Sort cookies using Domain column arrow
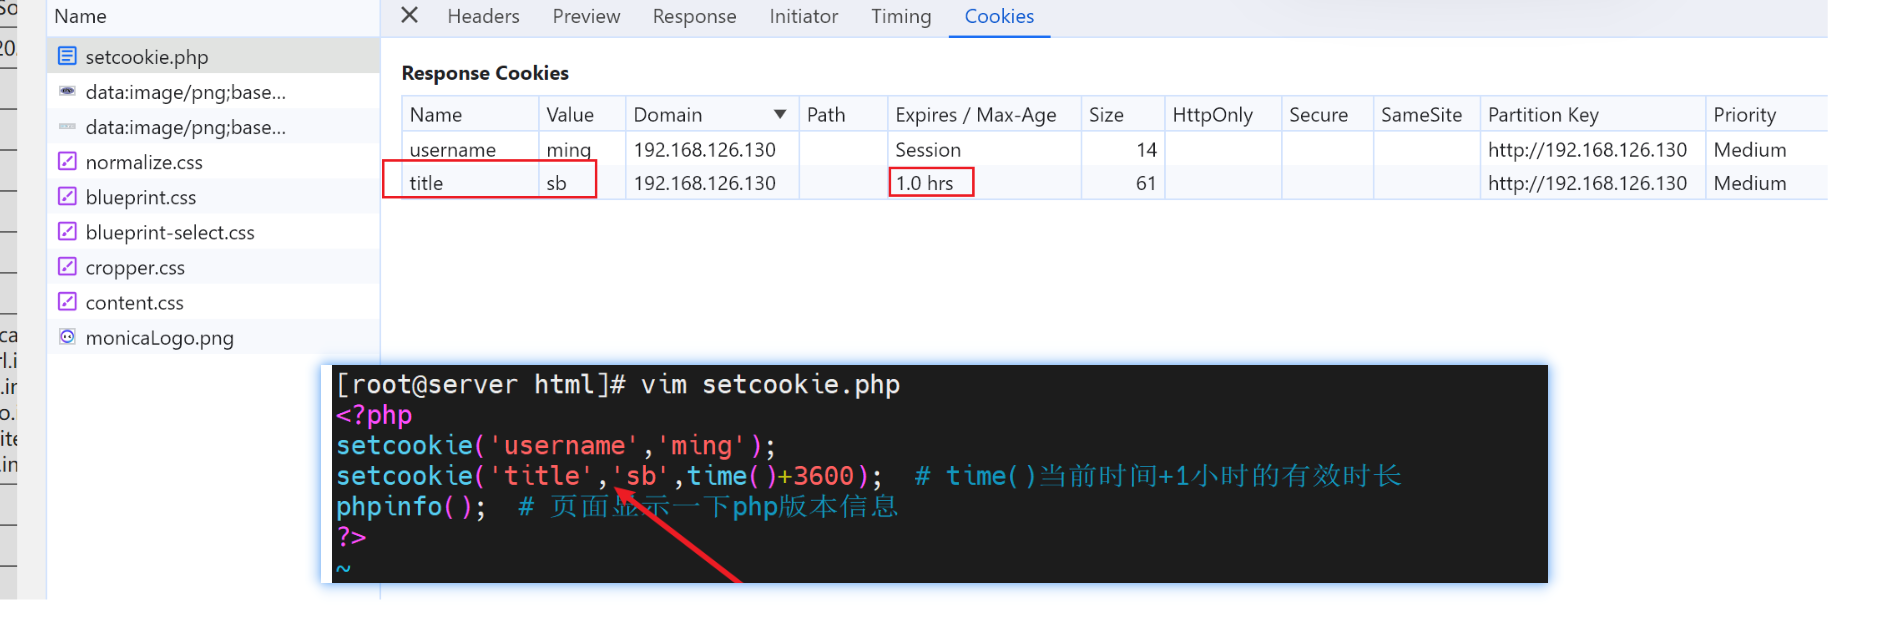 click(x=780, y=114)
